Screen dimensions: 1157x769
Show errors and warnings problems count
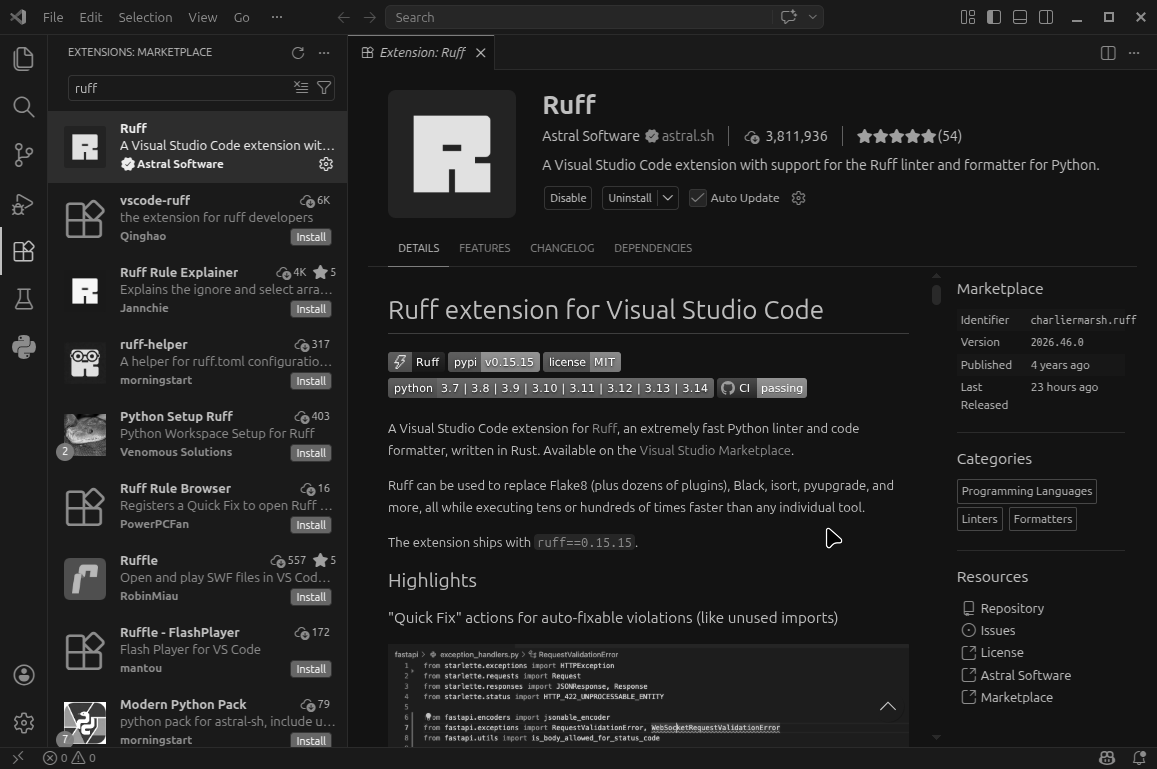[69, 758]
